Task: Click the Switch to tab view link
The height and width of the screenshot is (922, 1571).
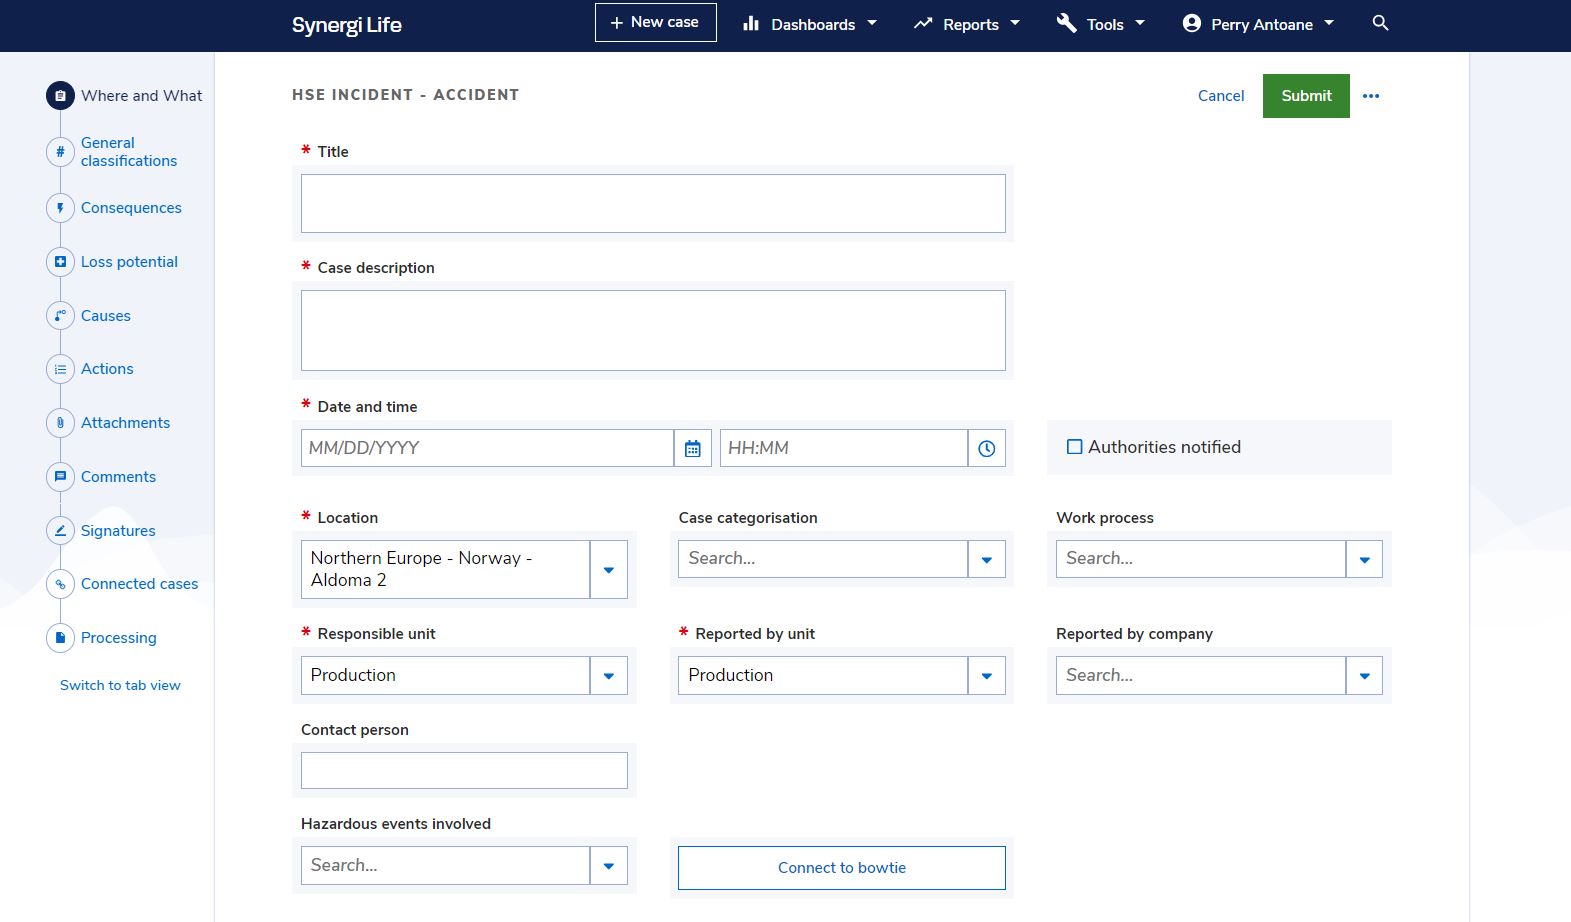Action: point(120,685)
